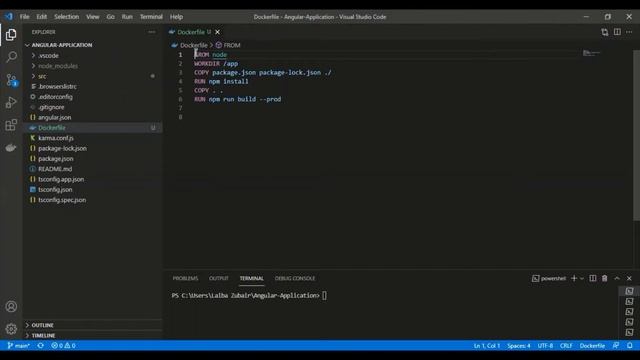Open the Selection menu

tap(67, 17)
